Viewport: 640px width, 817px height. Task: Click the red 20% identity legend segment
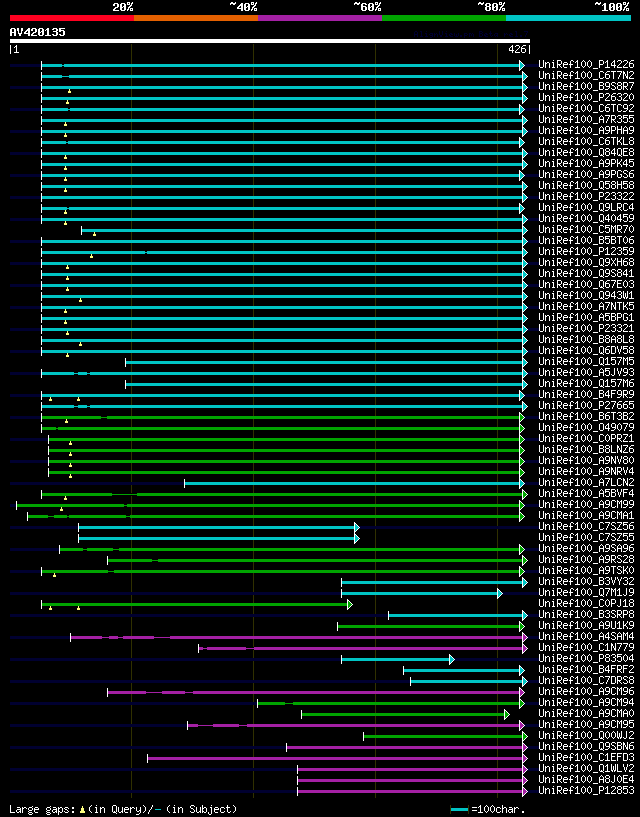pos(72,18)
